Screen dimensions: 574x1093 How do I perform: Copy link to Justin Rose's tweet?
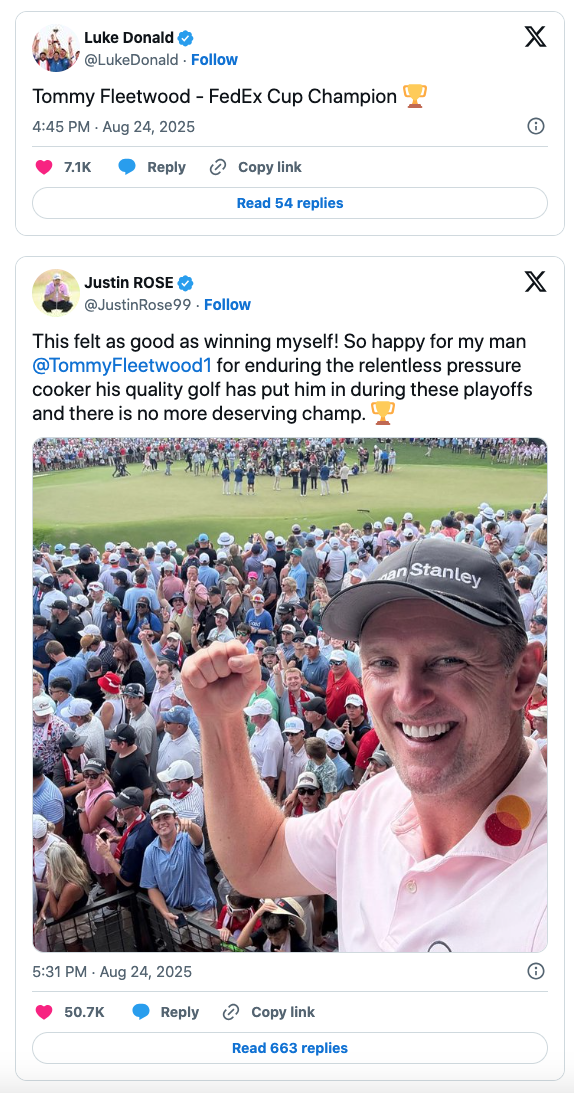click(x=269, y=1012)
